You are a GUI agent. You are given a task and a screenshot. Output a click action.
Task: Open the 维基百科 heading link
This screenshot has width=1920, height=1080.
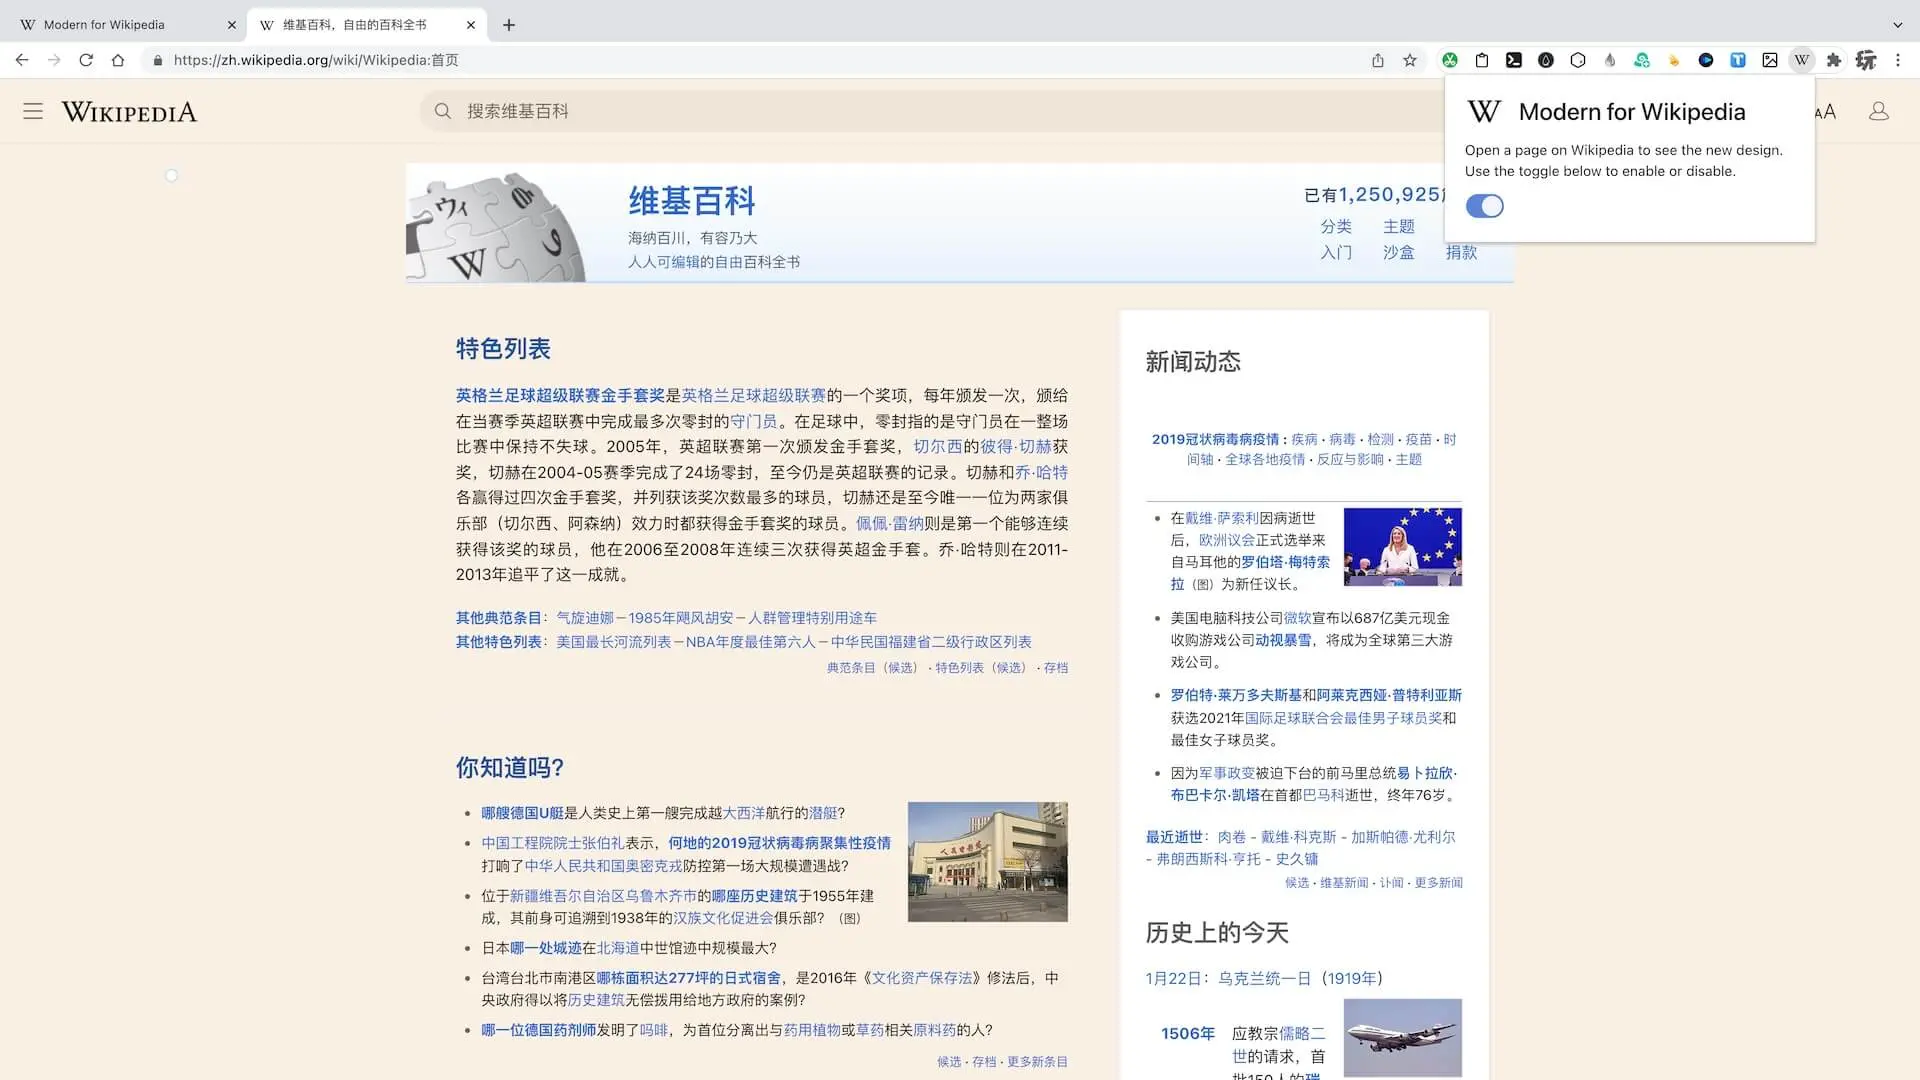[x=692, y=201]
